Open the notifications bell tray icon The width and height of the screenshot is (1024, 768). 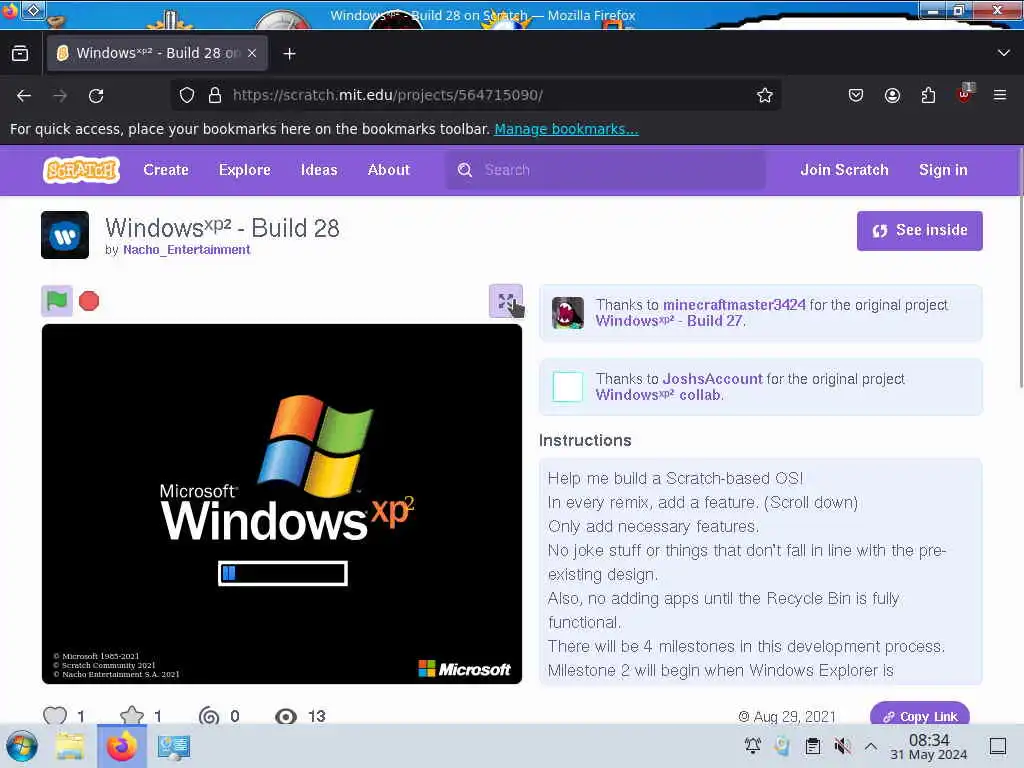pos(752,746)
